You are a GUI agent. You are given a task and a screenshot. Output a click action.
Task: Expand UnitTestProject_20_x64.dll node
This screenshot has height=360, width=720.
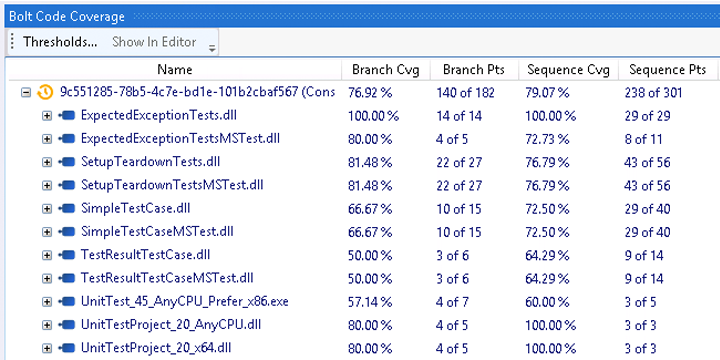click(x=47, y=349)
